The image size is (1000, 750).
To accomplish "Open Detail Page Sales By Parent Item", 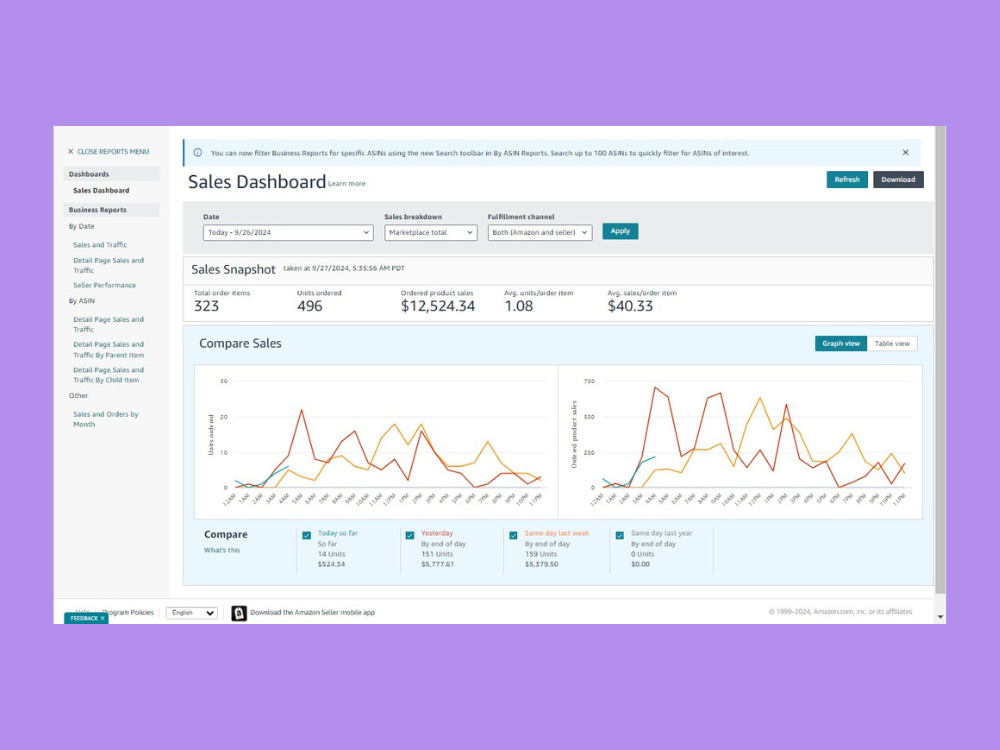I will [108, 349].
